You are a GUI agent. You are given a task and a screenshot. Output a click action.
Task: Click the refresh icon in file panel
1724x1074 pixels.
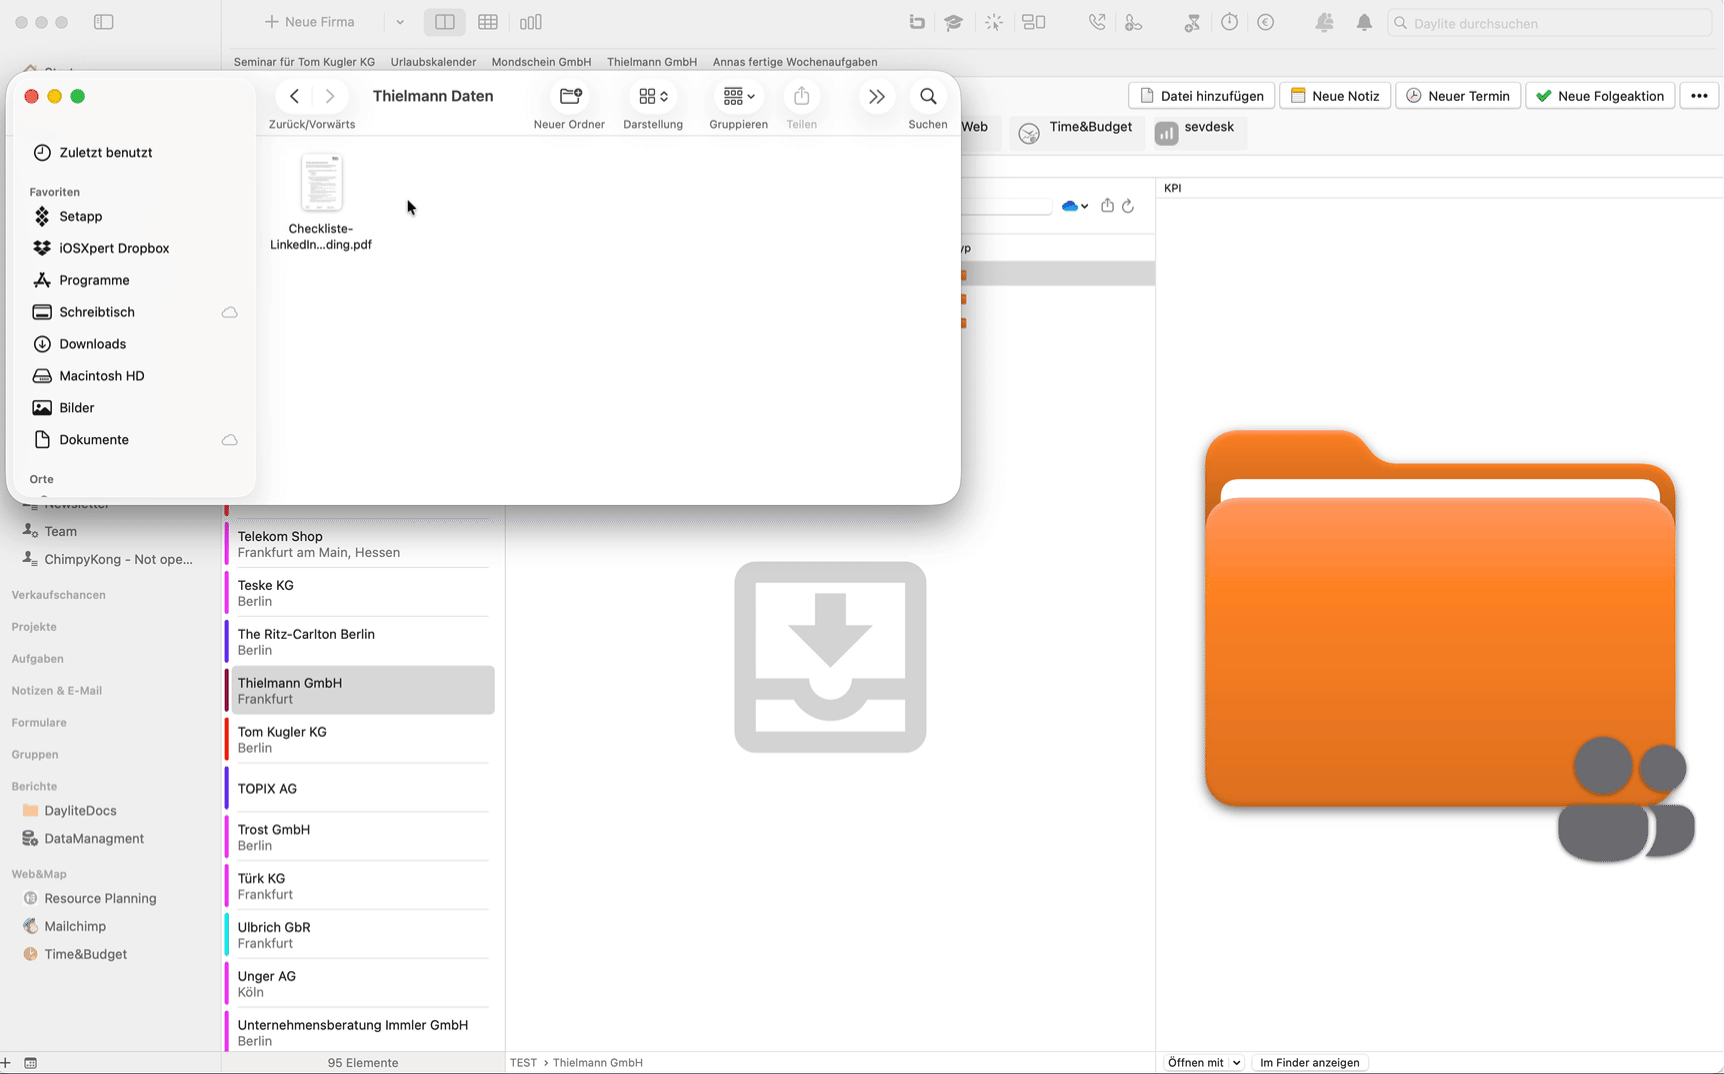1128,206
